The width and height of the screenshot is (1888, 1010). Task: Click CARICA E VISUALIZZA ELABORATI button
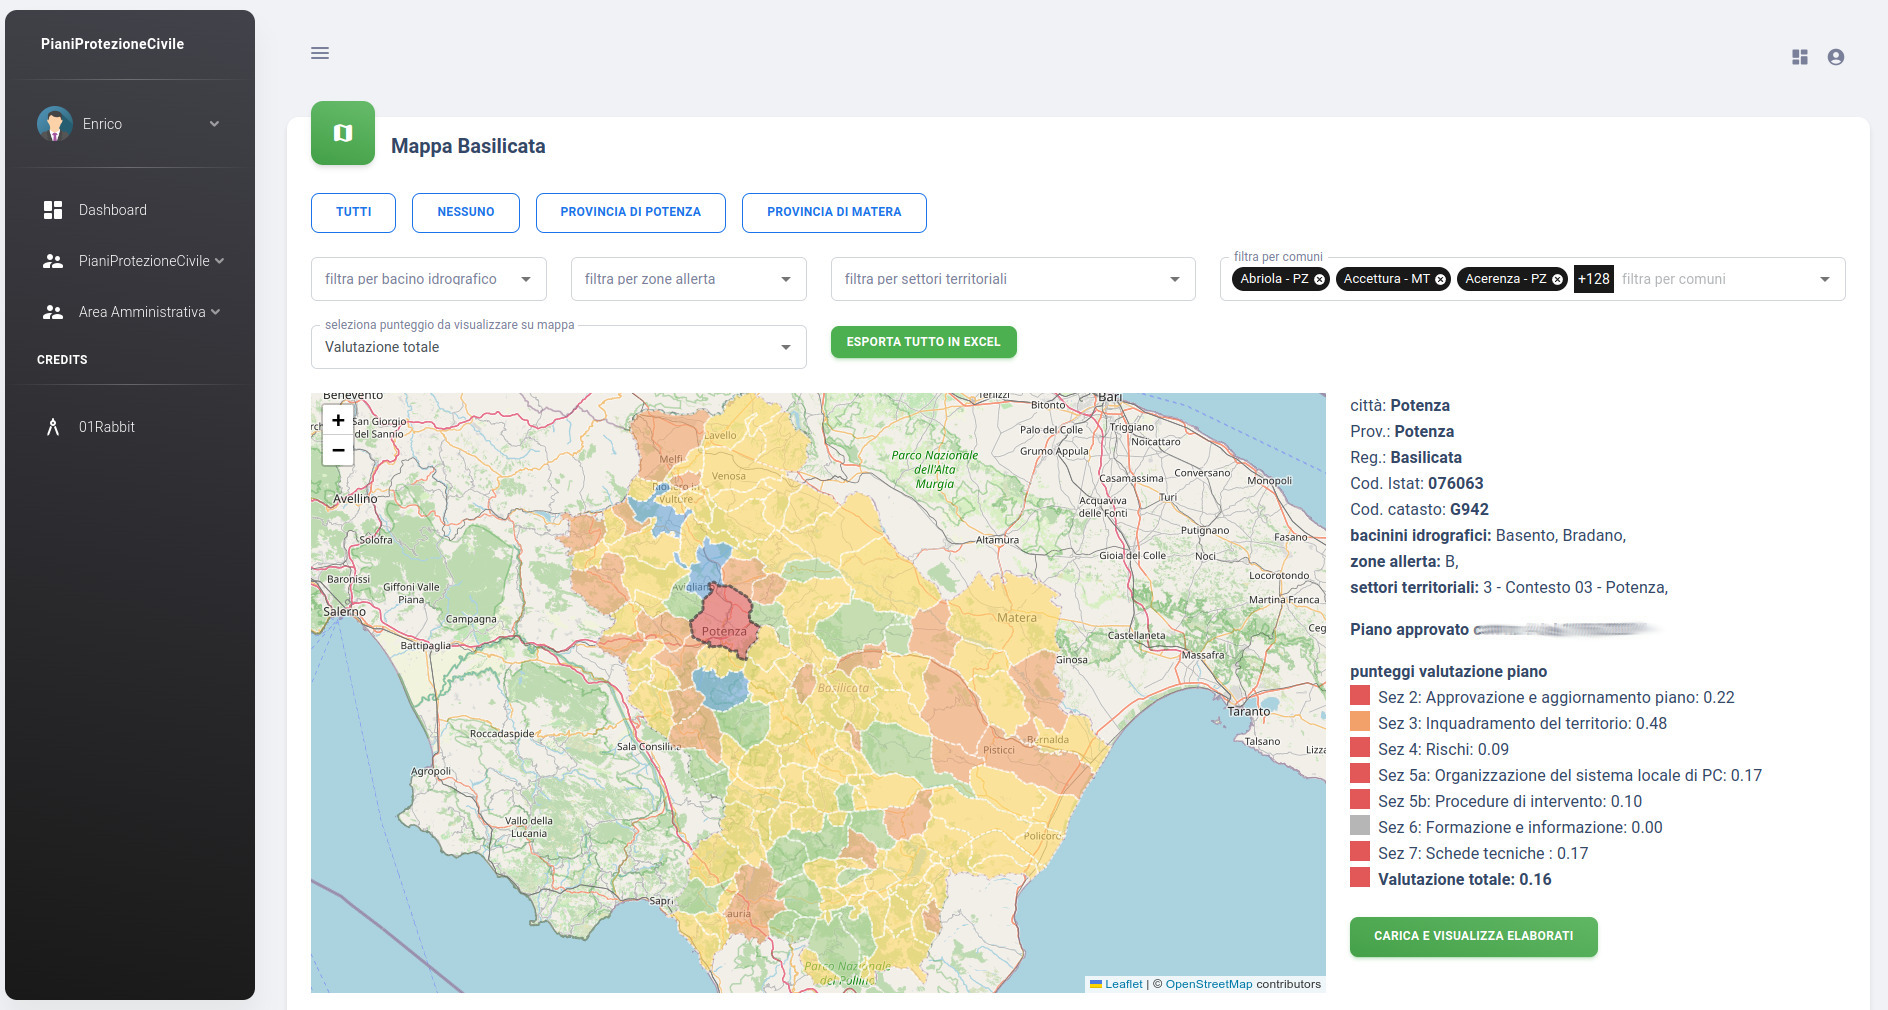[1474, 937]
